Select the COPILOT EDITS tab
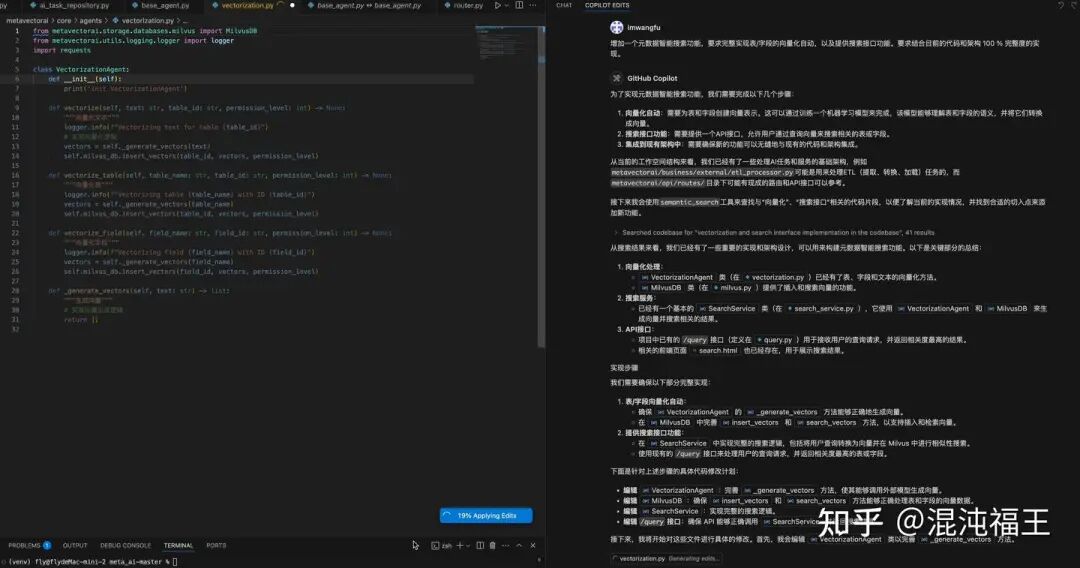This screenshot has height=568, width=1080. [607, 6]
